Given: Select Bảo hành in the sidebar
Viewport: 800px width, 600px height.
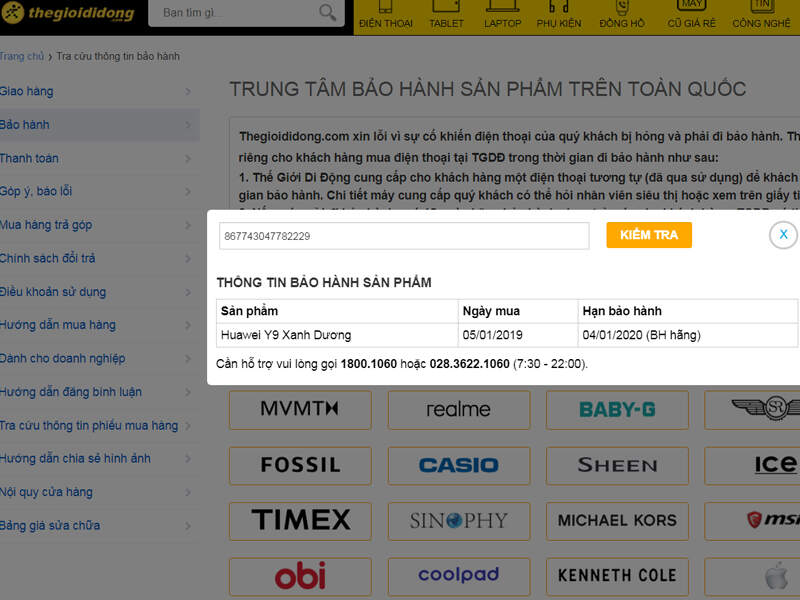Looking at the screenshot, I should point(97,125).
